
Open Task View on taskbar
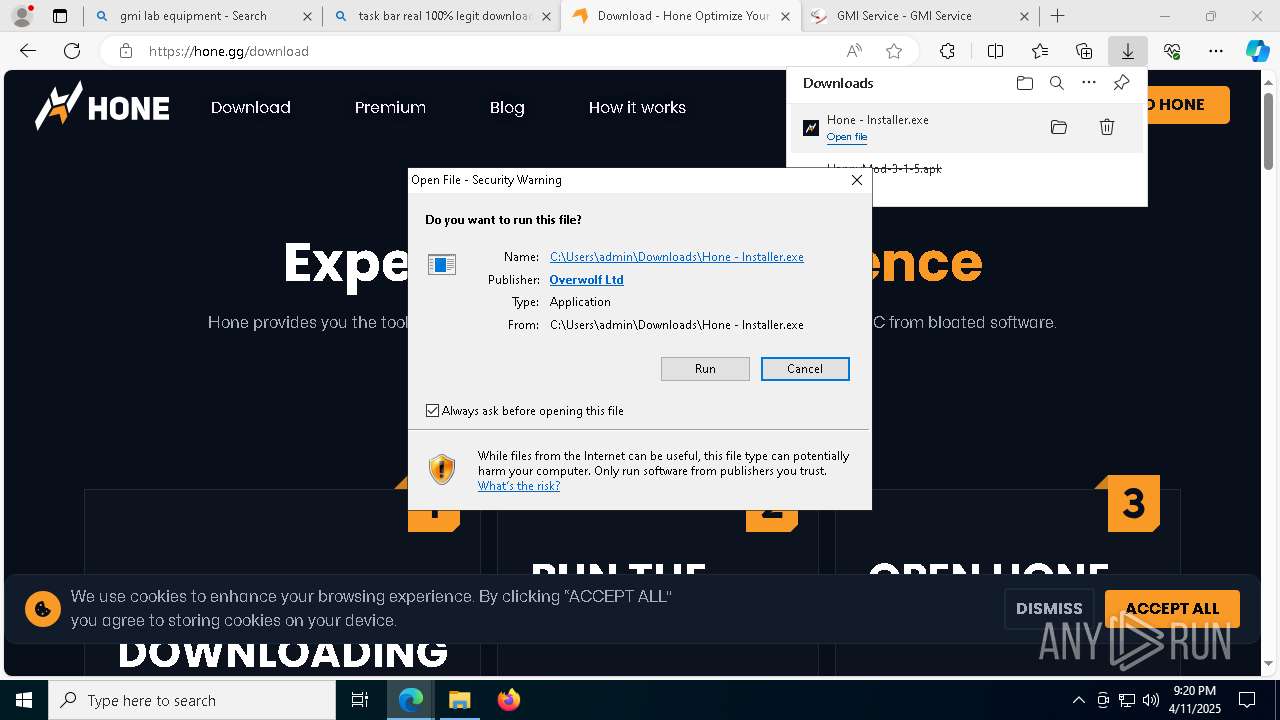point(360,700)
